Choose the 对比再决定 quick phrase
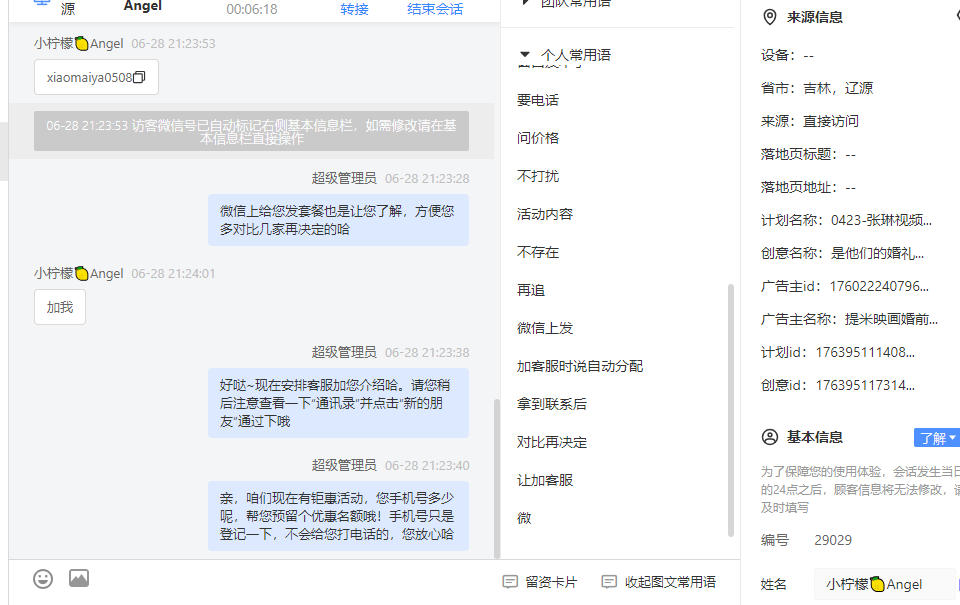 552,442
